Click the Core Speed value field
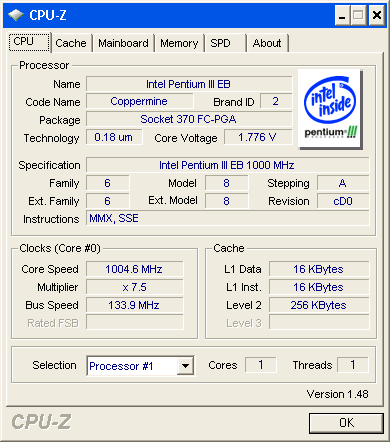 (135, 269)
